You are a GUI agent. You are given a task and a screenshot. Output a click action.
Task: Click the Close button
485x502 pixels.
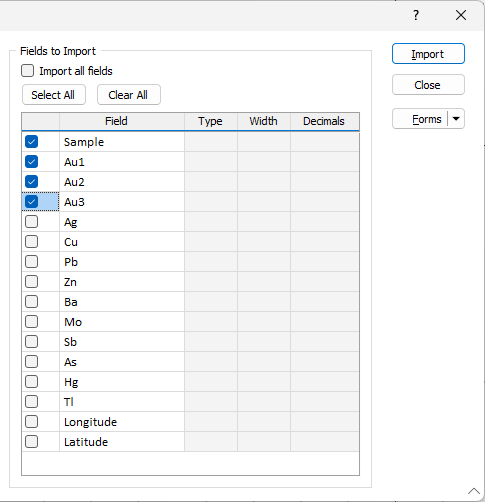[x=428, y=85]
